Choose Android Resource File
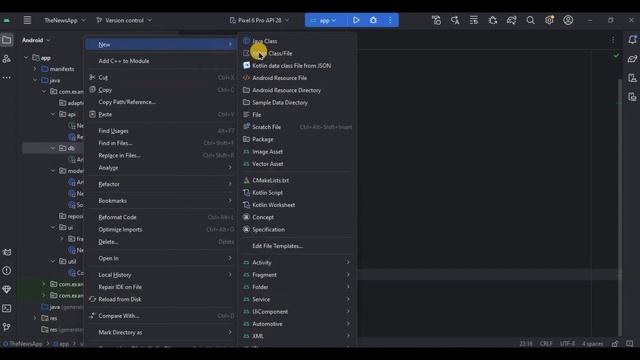Screen dimensions: 640x360 [297, 78]
